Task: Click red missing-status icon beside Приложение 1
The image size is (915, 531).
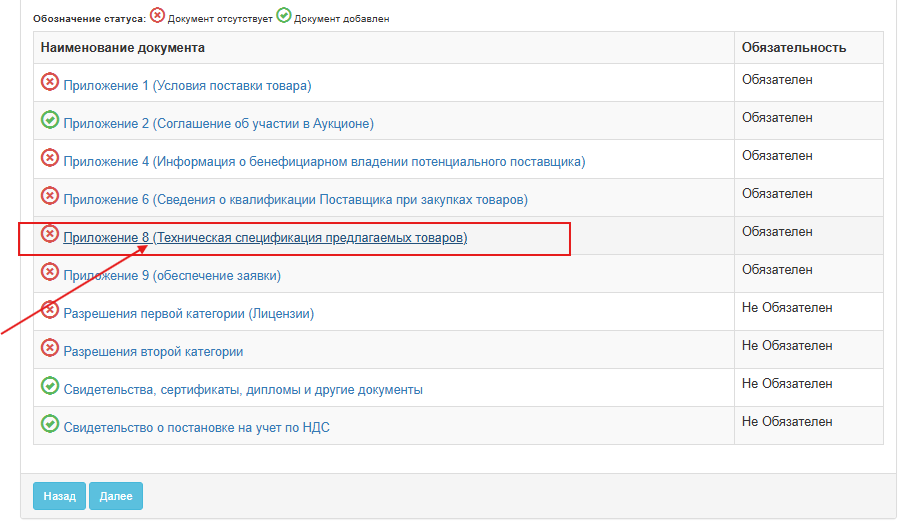Action: click(x=50, y=82)
